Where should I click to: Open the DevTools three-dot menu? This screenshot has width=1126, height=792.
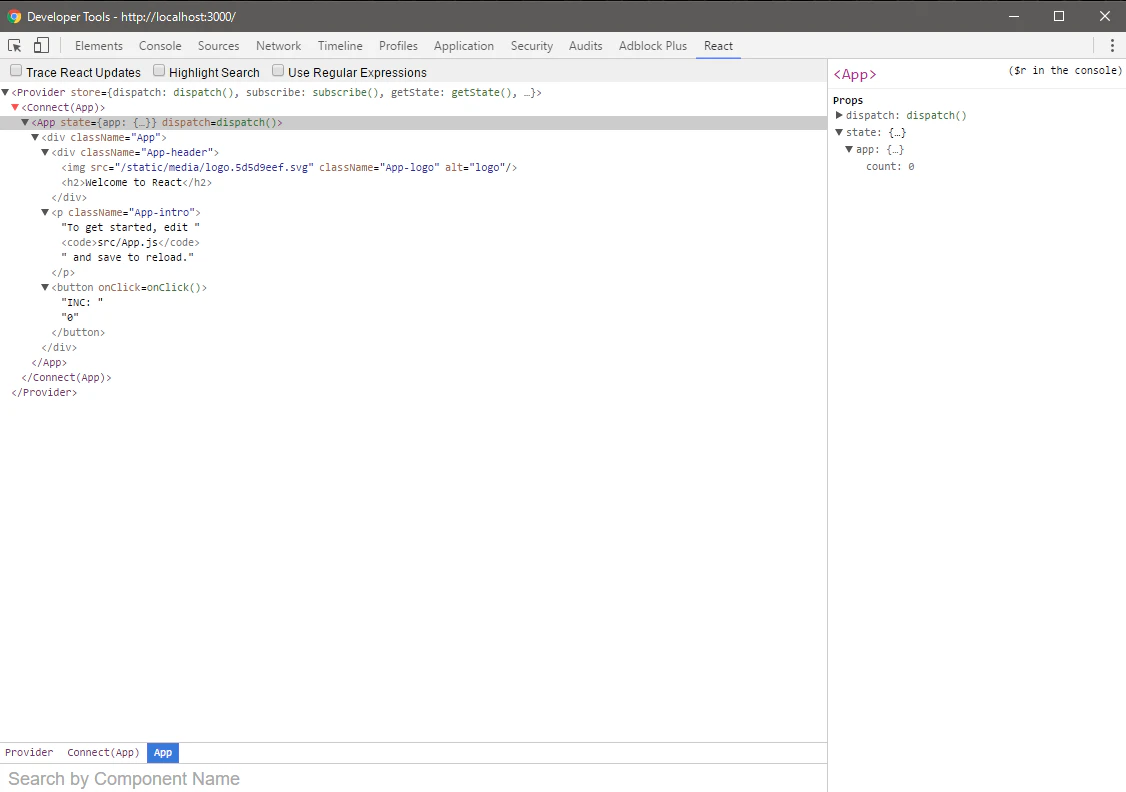[x=1112, y=46]
